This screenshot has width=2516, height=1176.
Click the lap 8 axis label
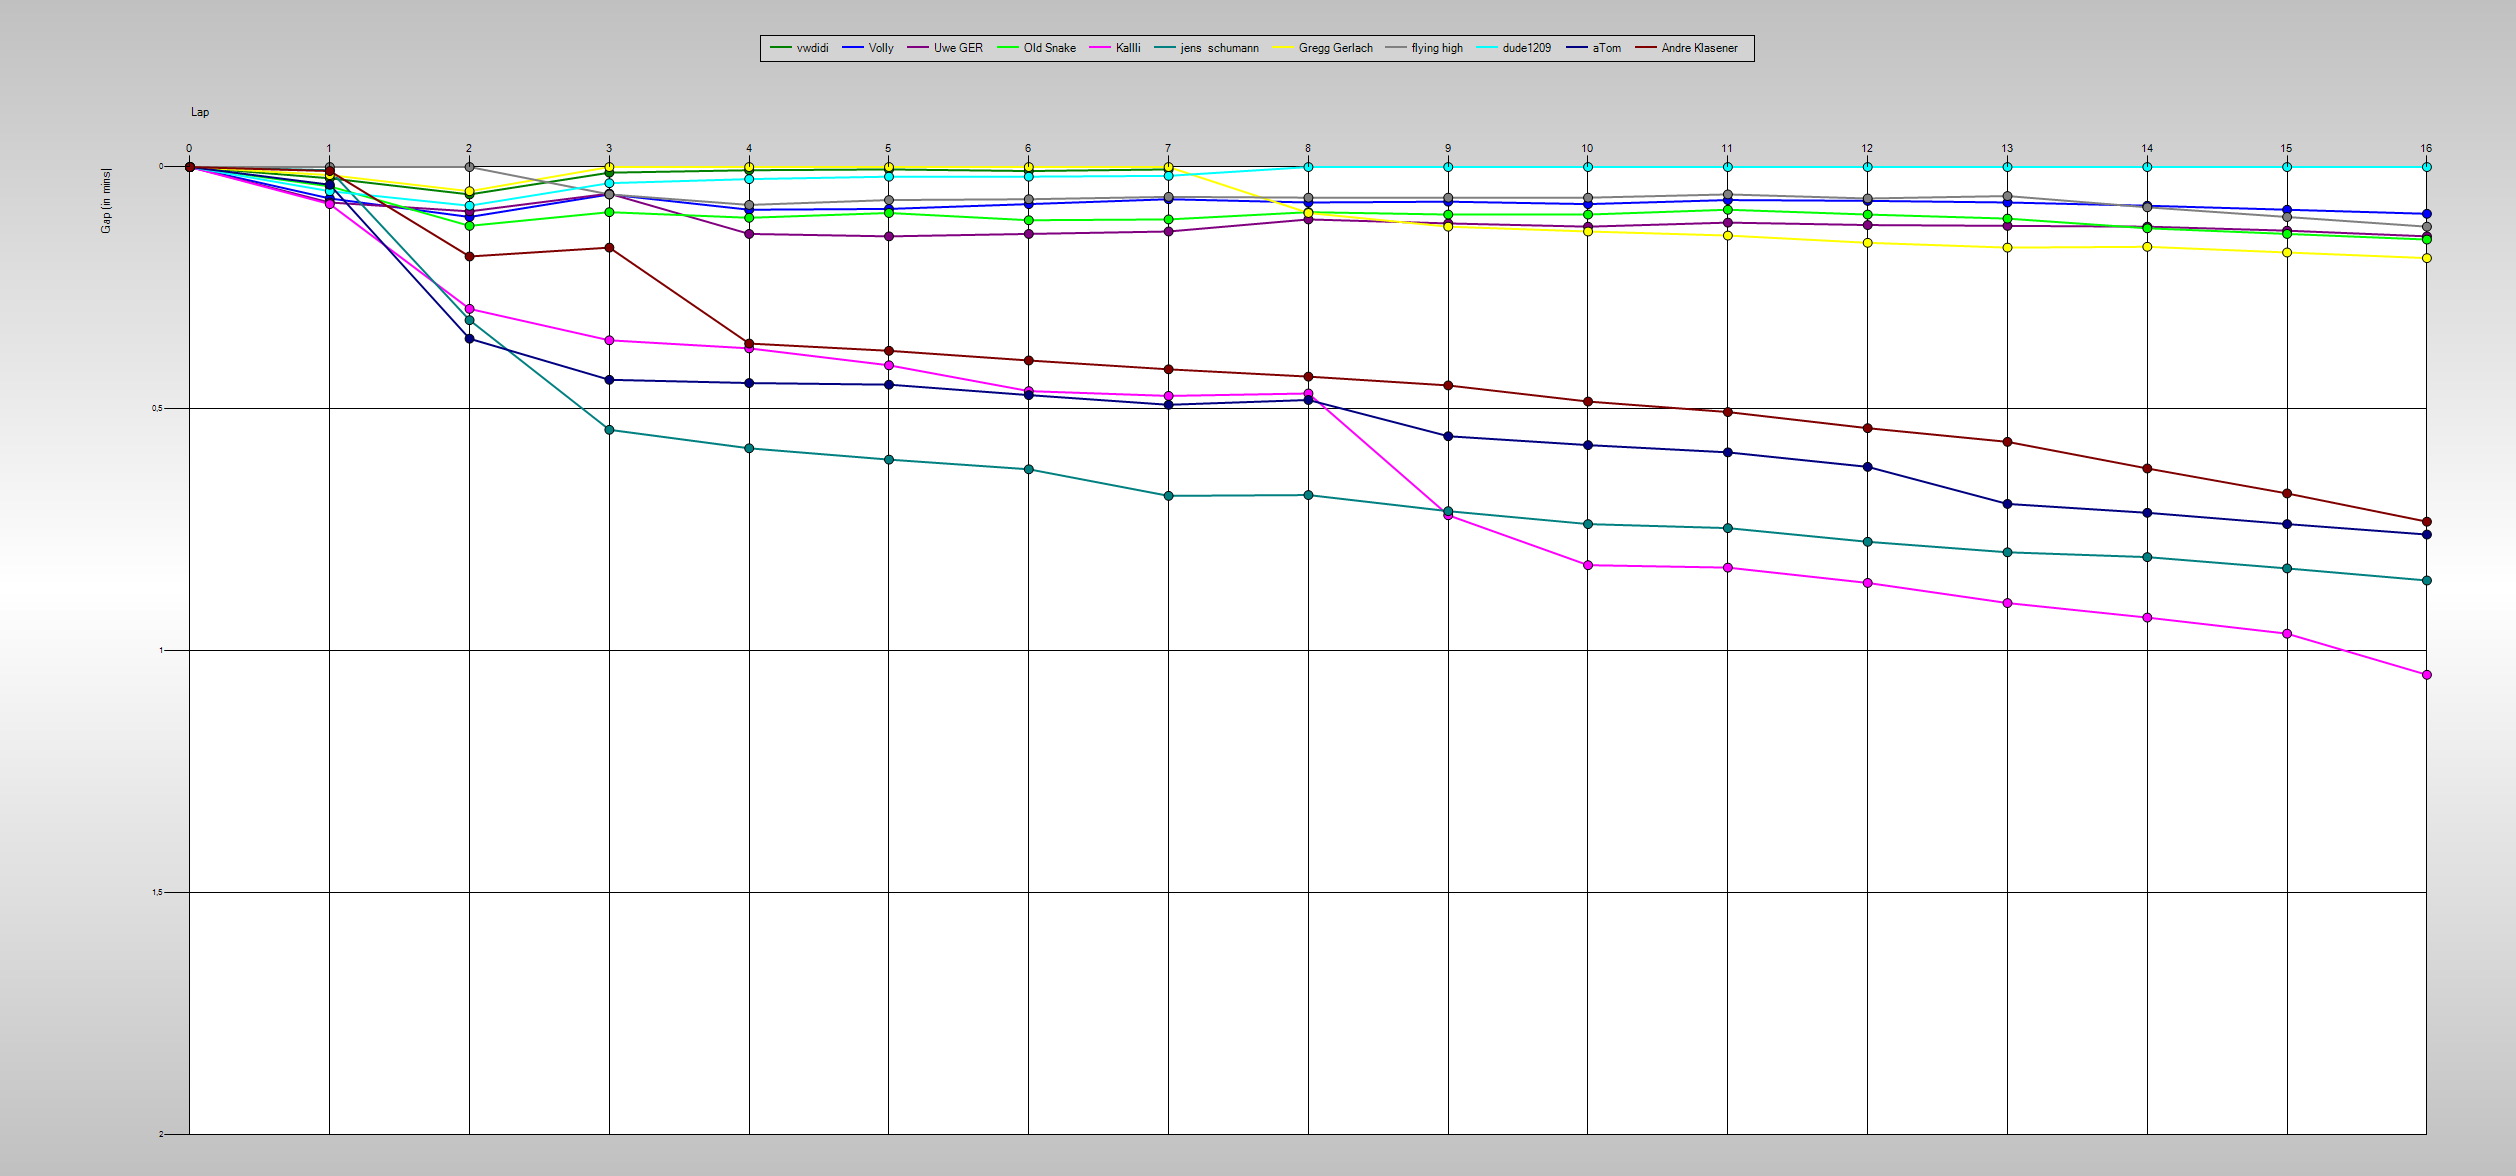(x=1308, y=148)
